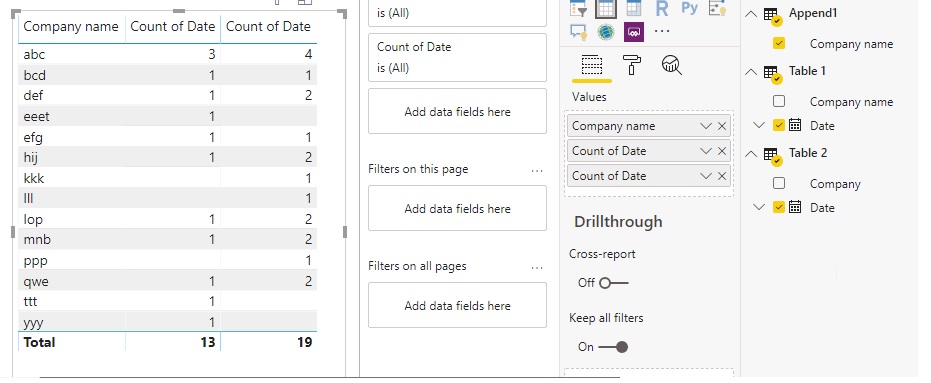Screen dimensions: 931x383
Task: Select the abc row cell
Action: click(34, 55)
